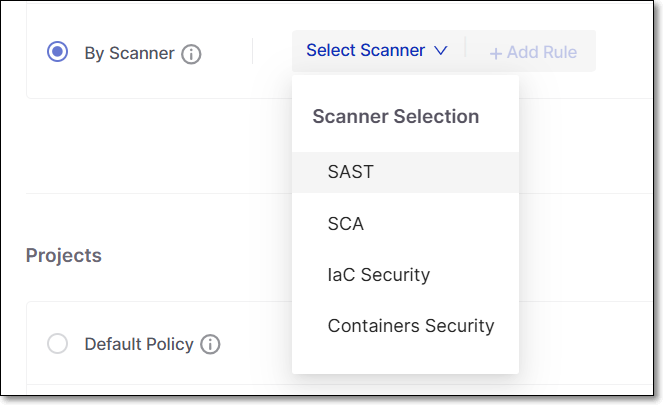Open the Select Scanner dropdown
The image size is (663, 405).
click(x=376, y=50)
